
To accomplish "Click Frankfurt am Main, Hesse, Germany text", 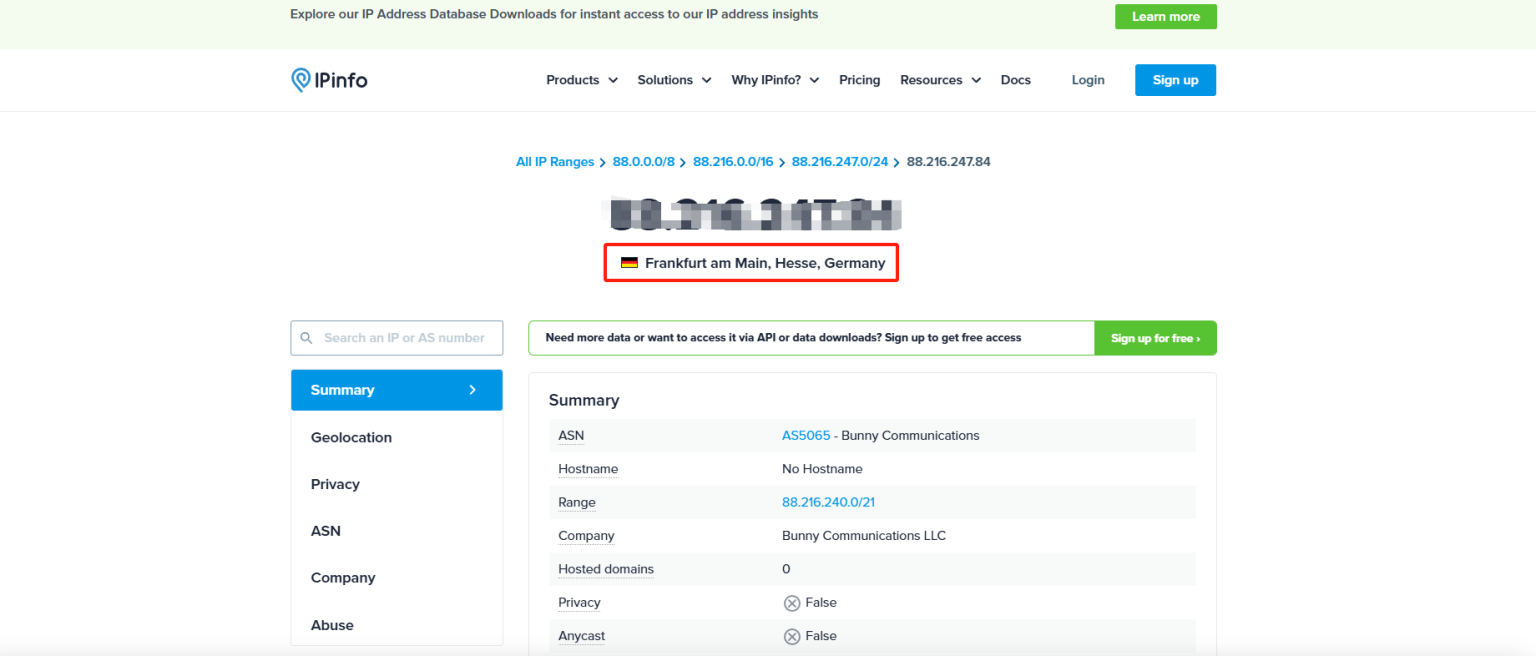I will (x=765, y=263).
